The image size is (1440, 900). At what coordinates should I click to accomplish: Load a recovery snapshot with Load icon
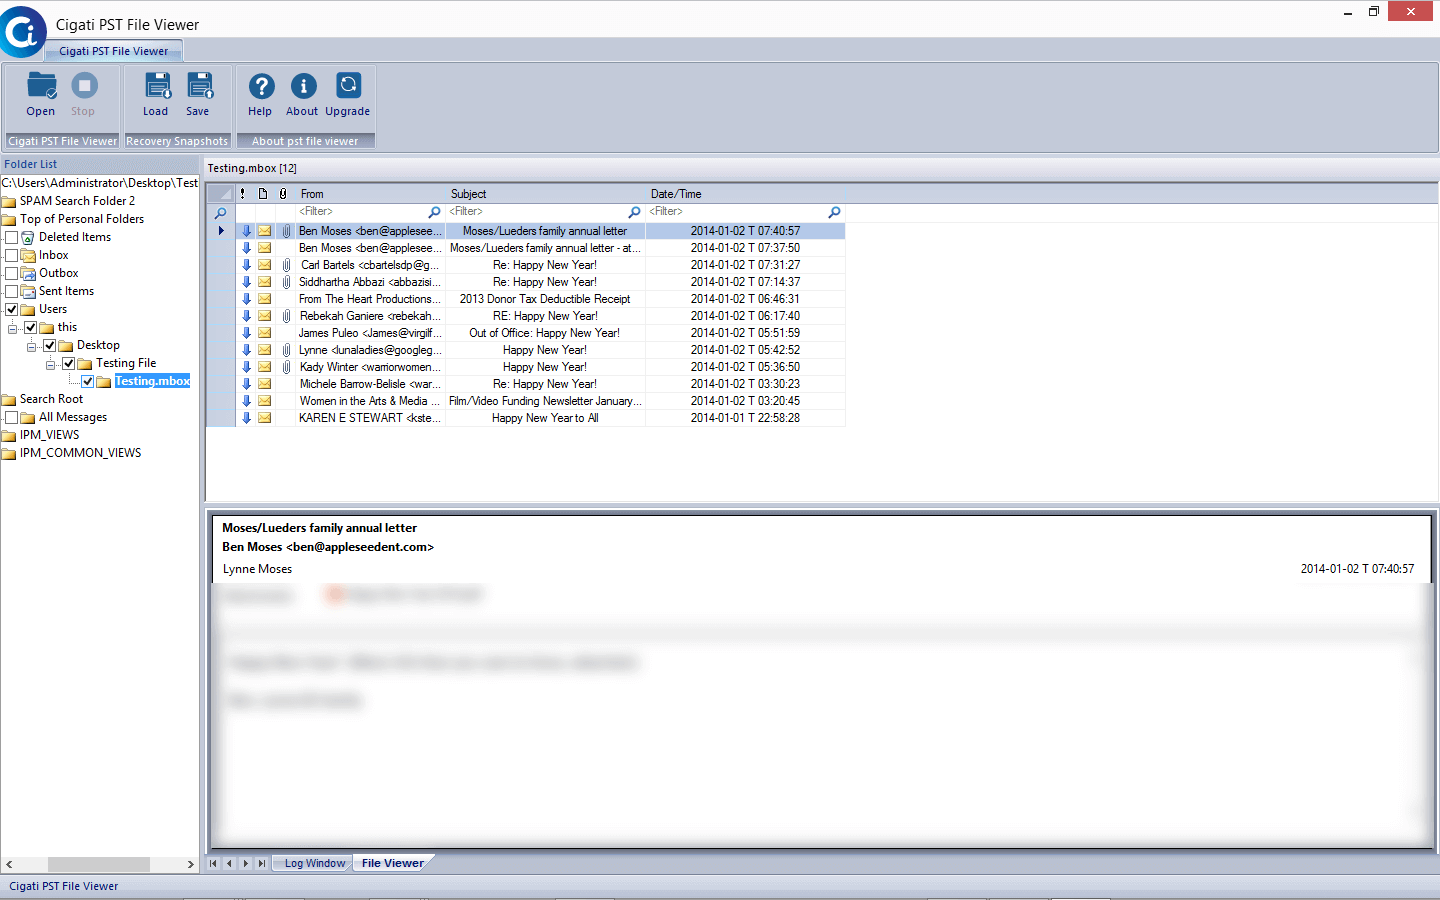point(157,86)
